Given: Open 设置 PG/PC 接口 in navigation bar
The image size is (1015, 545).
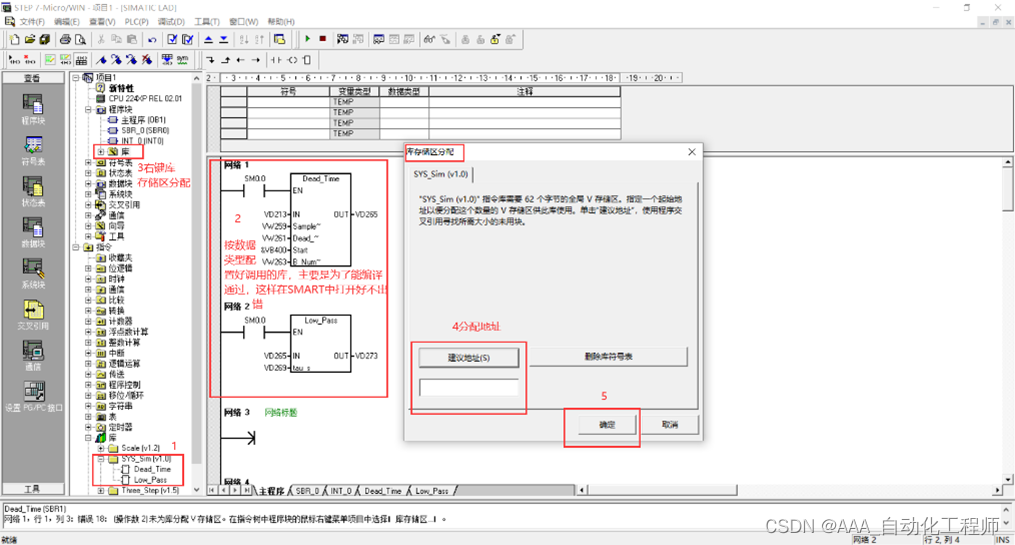Looking at the screenshot, I should (33, 396).
